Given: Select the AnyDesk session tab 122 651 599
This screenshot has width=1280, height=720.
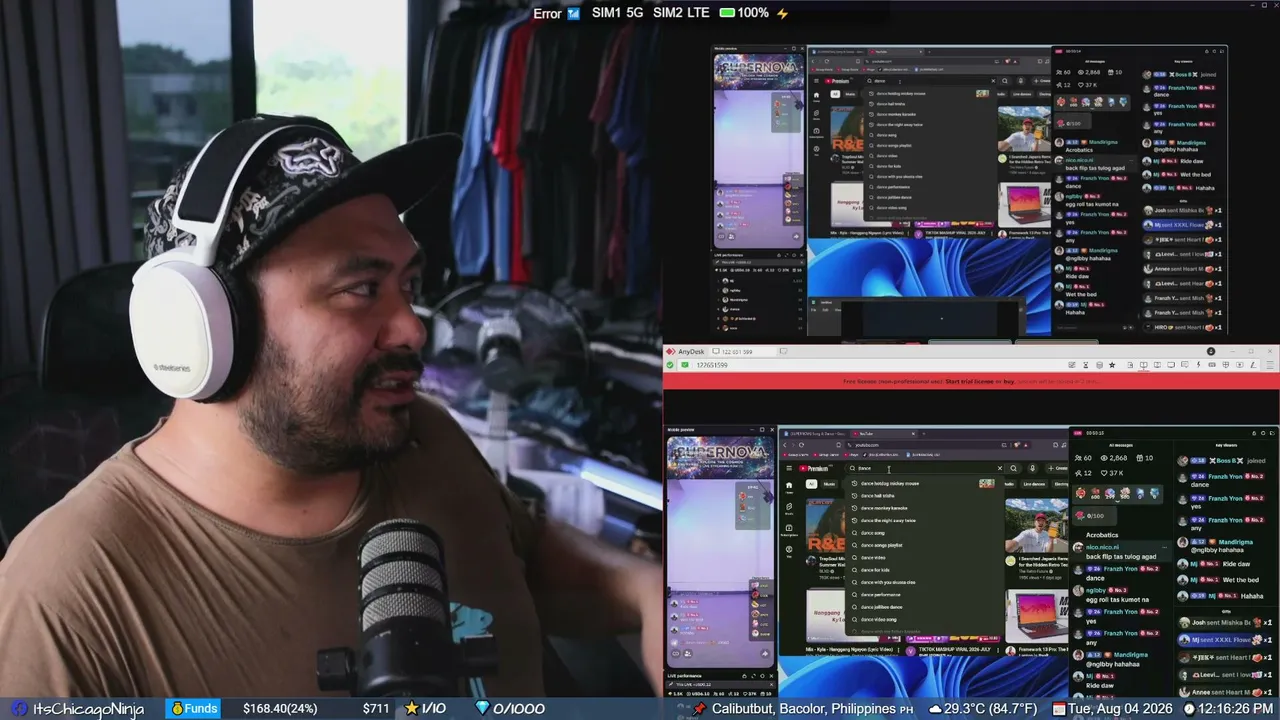Looking at the screenshot, I should [741, 352].
